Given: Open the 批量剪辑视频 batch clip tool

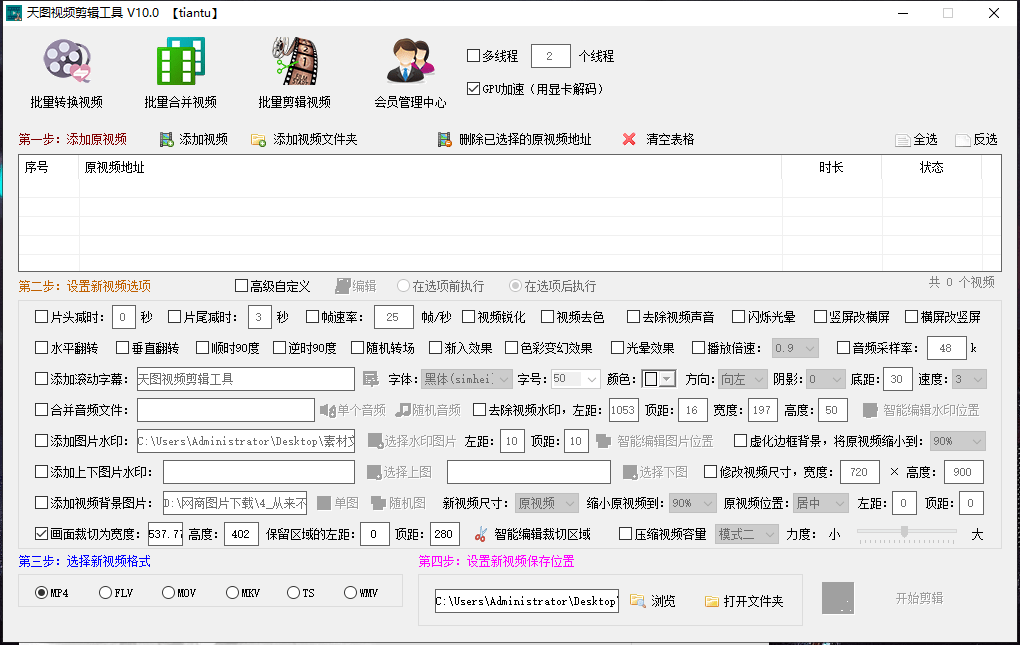Looking at the screenshot, I should pos(293,72).
